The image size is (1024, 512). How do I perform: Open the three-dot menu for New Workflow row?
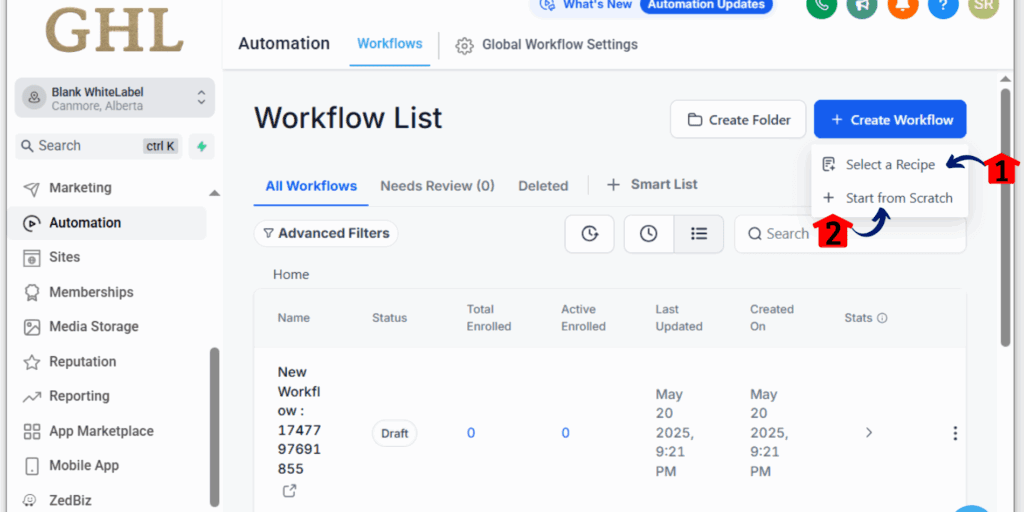coord(955,433)
